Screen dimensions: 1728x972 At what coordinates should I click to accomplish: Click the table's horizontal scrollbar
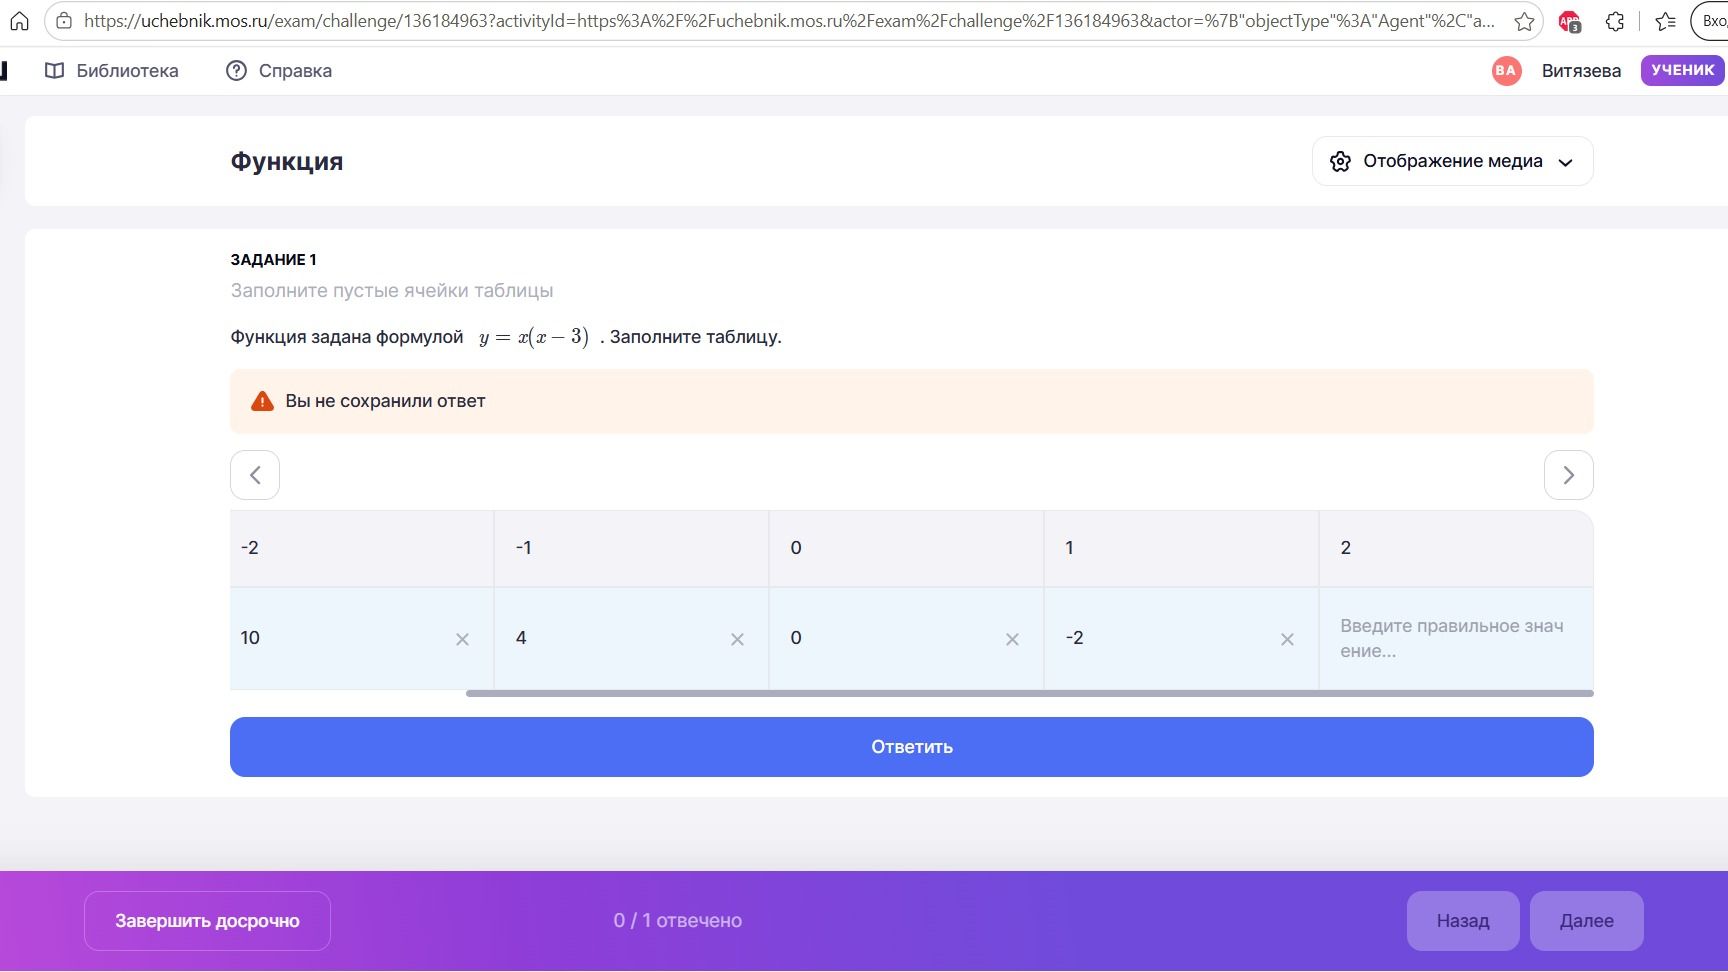point(1029,693)
